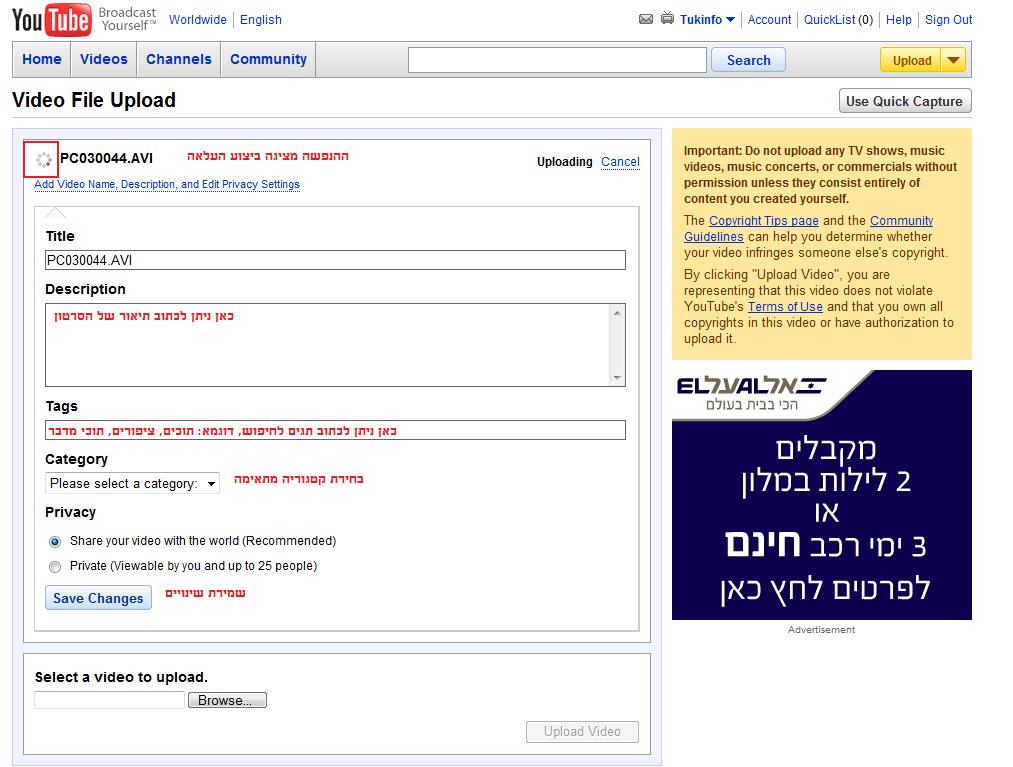The height and width of the screenshot is (767, 1013).
Task: Open the Copyright Tips page link
Action: (x=763, y=221)
